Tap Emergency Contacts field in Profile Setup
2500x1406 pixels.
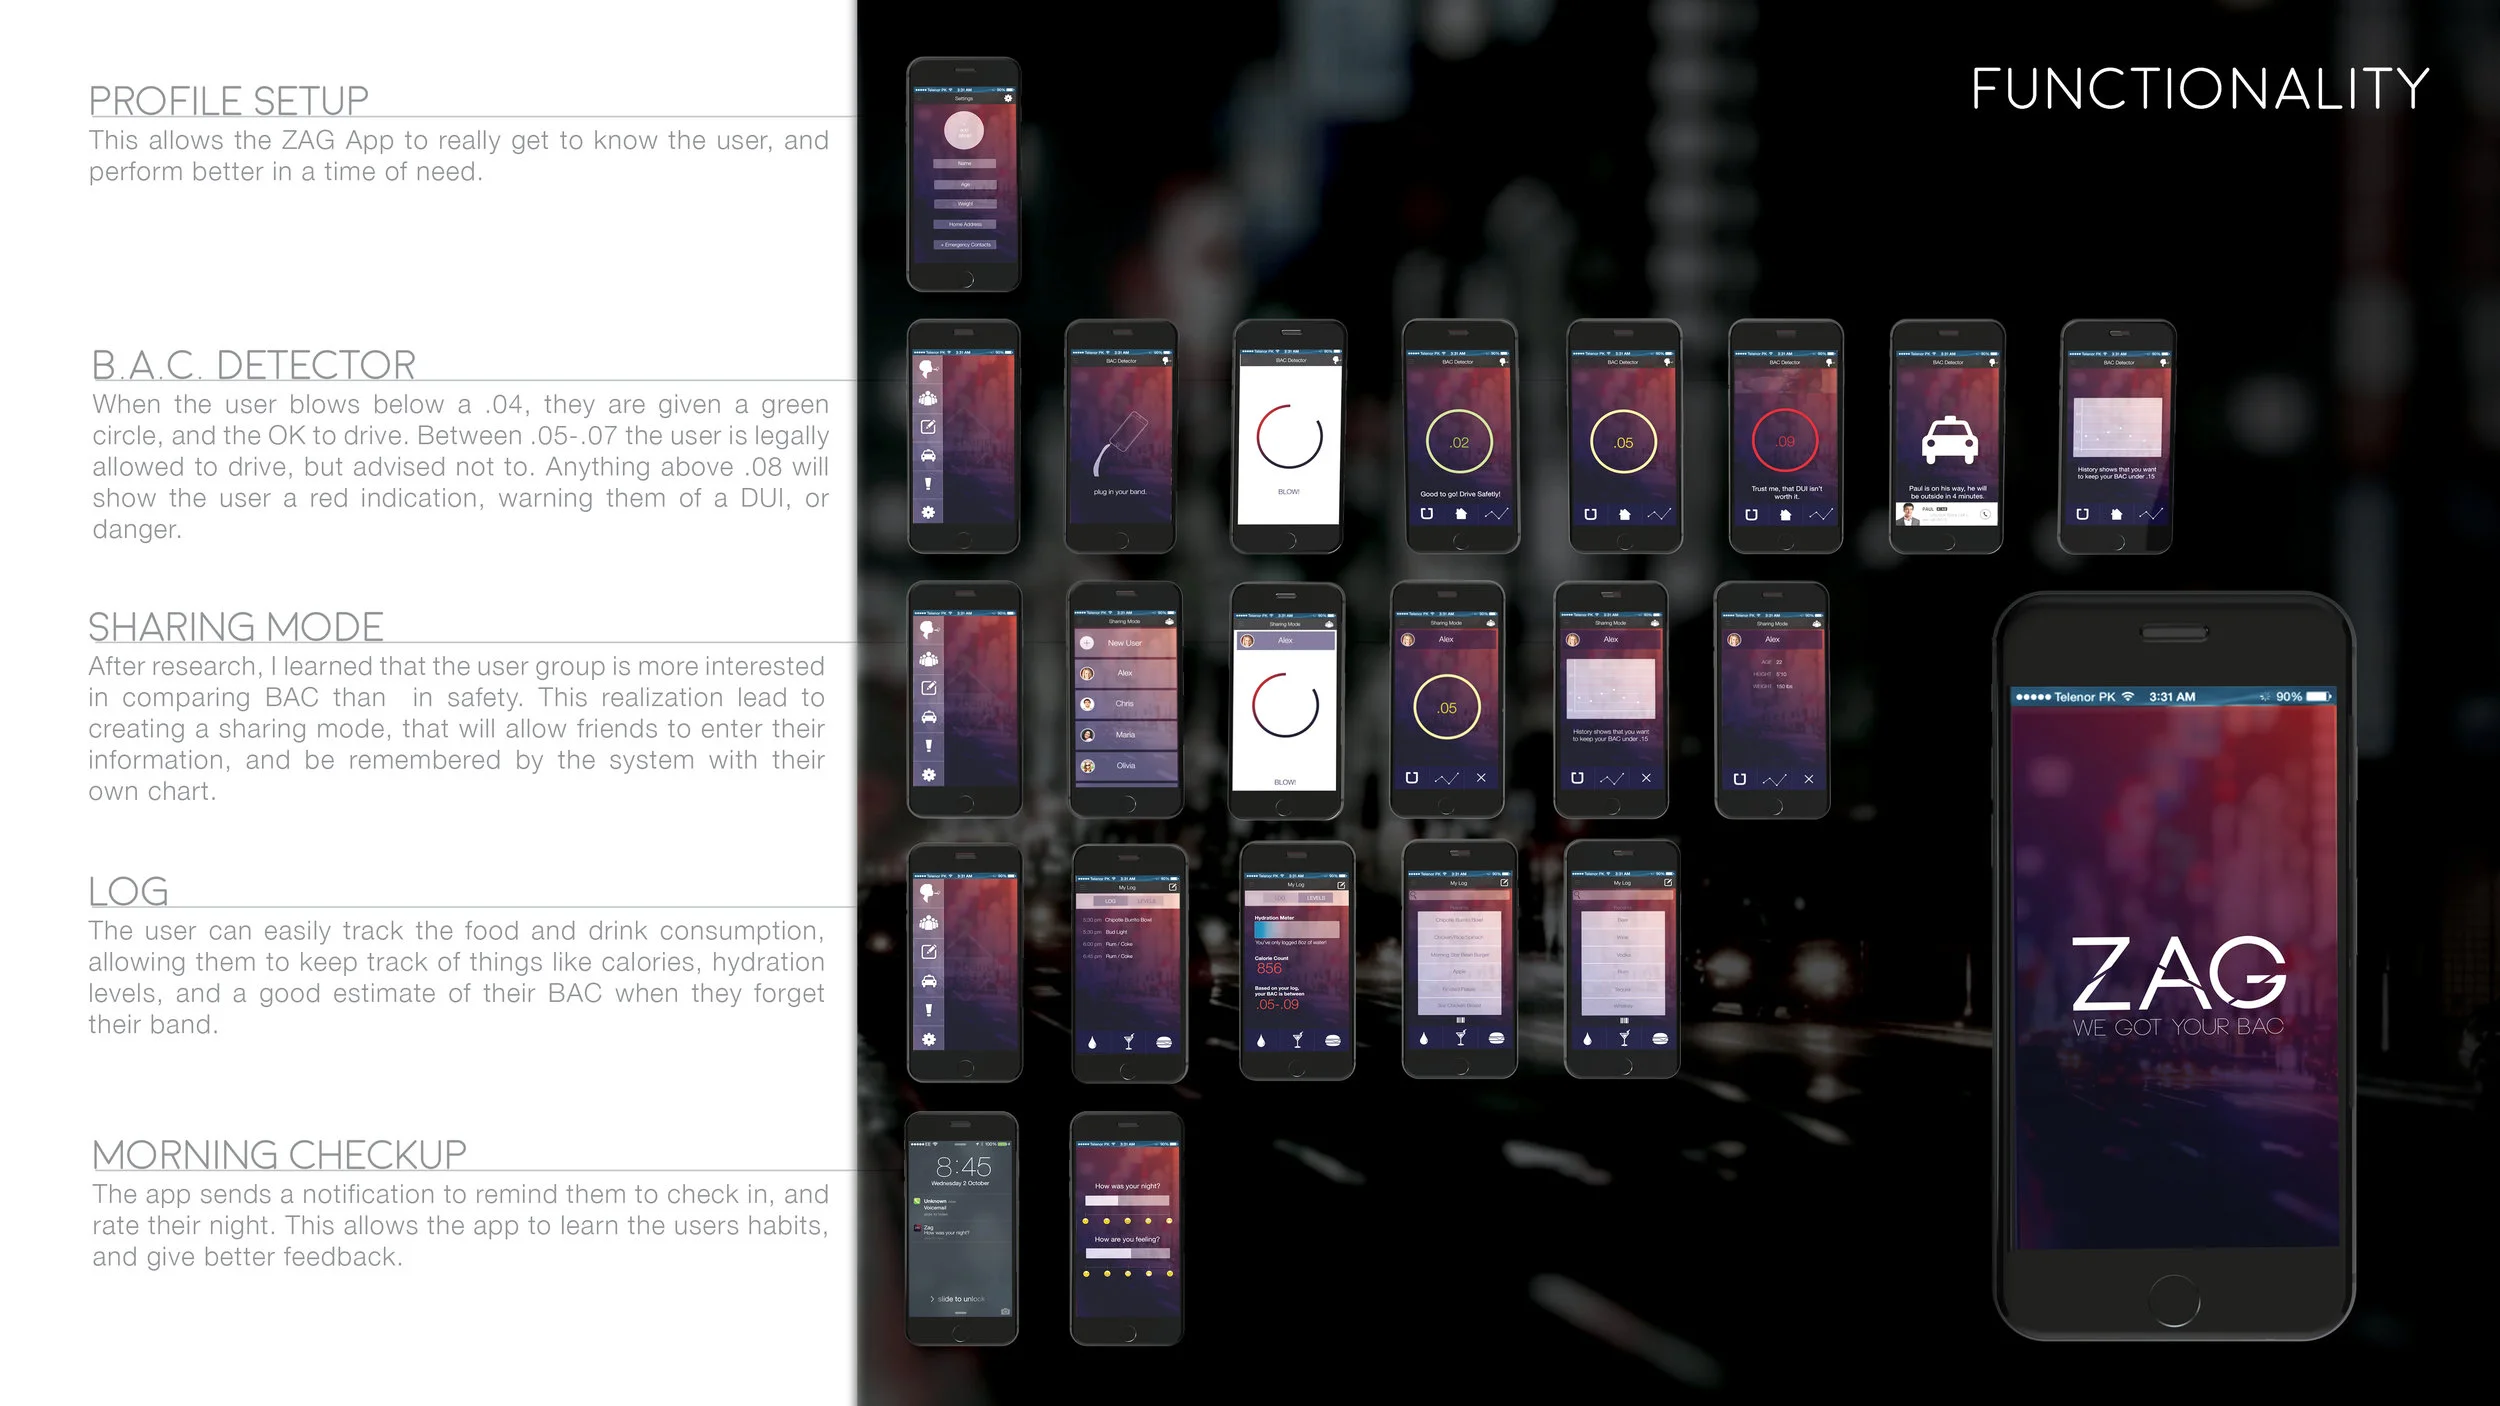965,245
